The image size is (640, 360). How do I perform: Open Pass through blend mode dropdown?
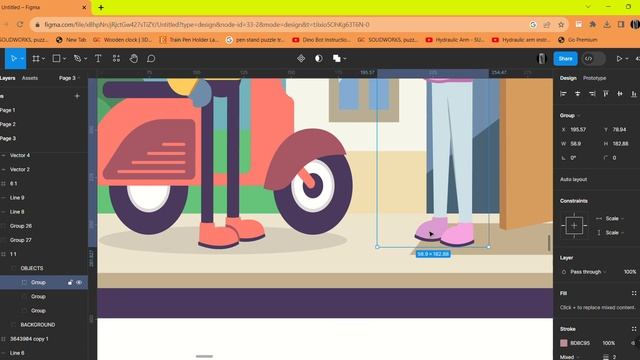[588, 272]
